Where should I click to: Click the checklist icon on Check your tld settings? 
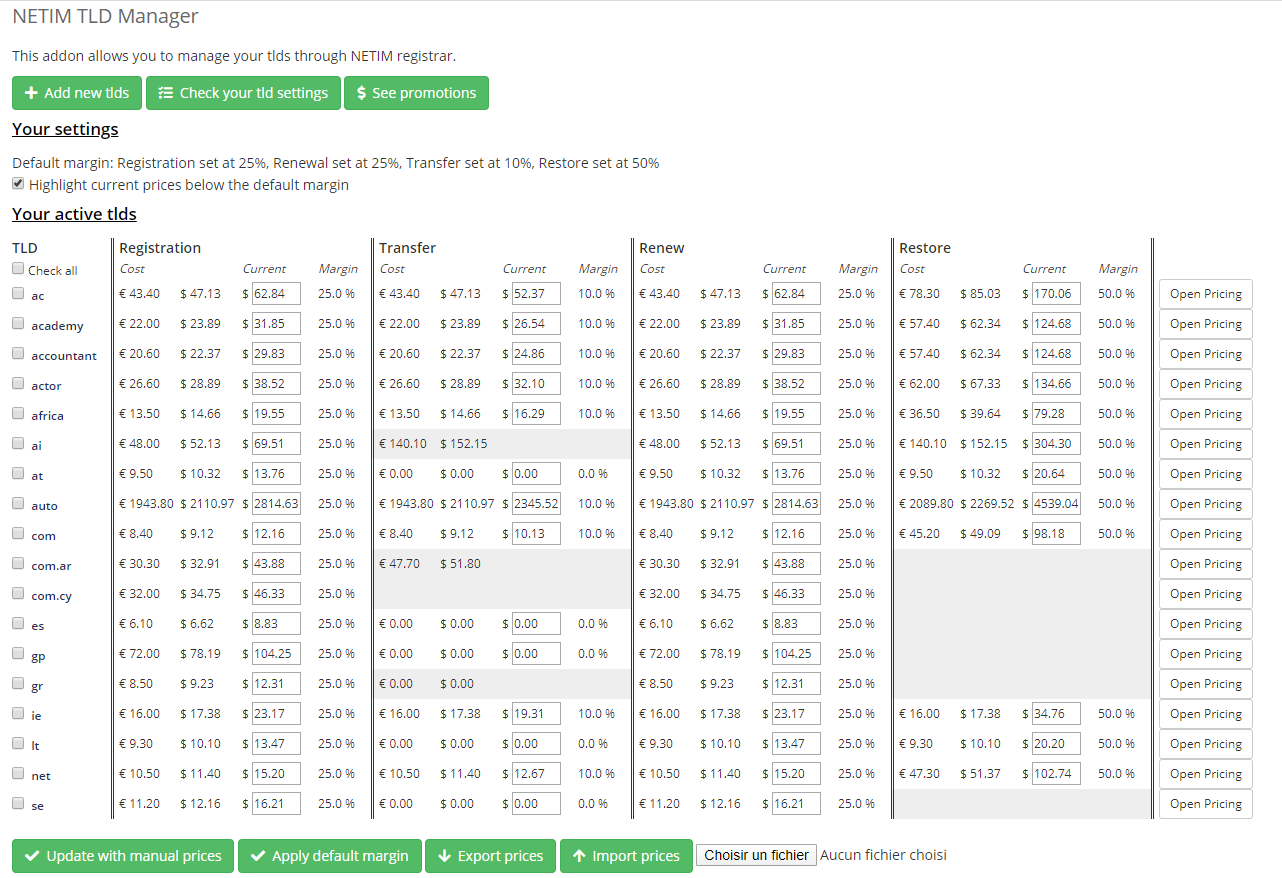(166, 93)
